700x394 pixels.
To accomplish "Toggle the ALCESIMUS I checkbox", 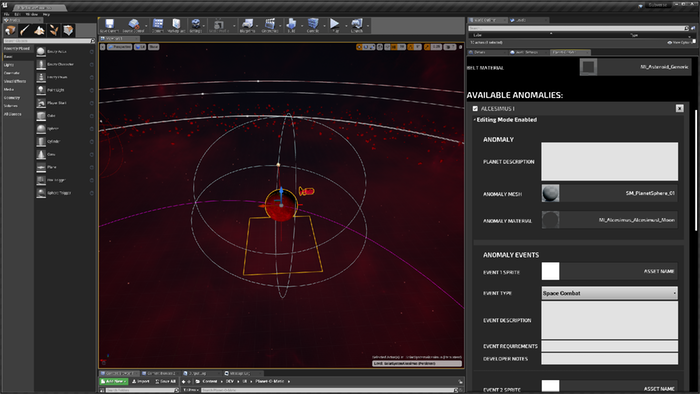I will point(475,108).
